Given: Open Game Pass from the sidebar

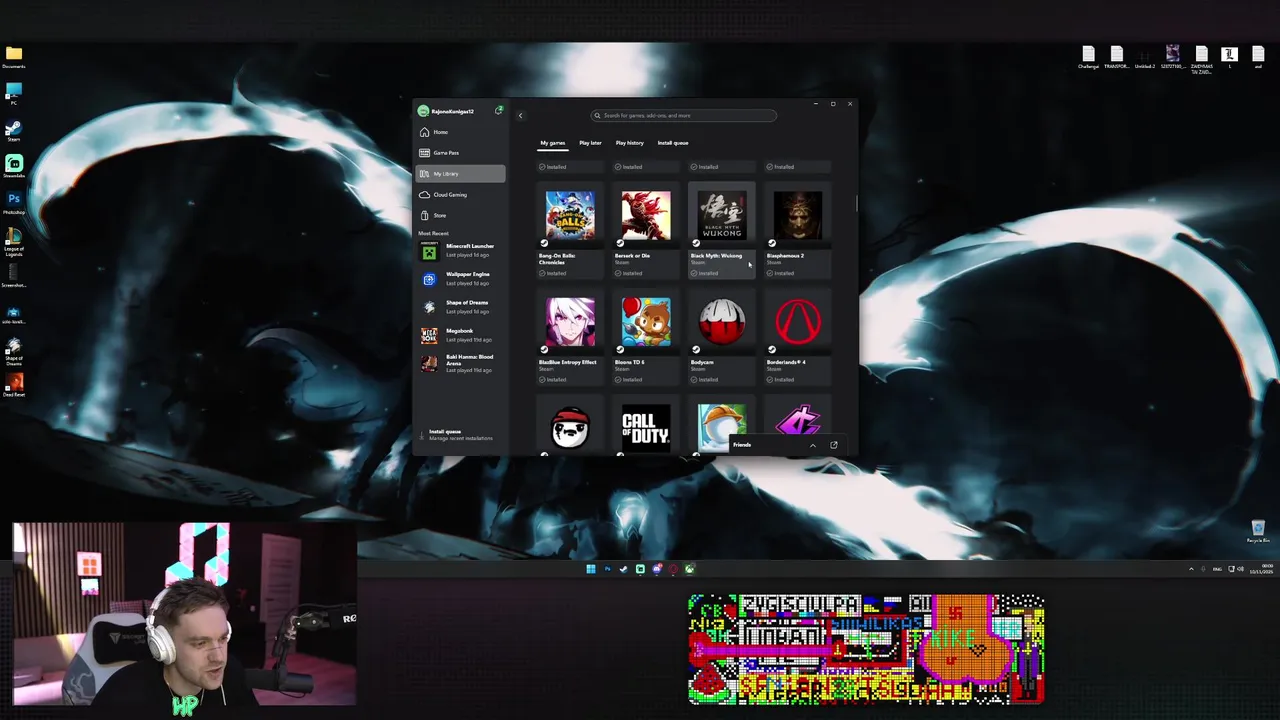Looking at the screenshot, I should [x=460, y=153].
